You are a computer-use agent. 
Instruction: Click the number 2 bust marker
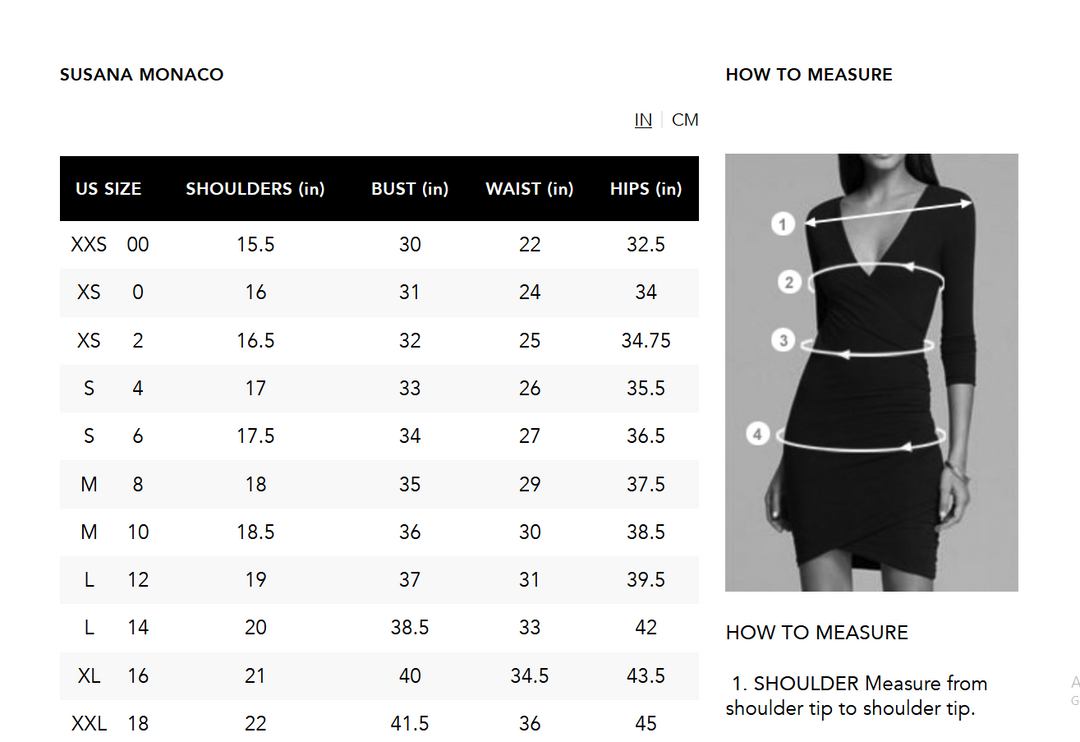pos(789,282)
